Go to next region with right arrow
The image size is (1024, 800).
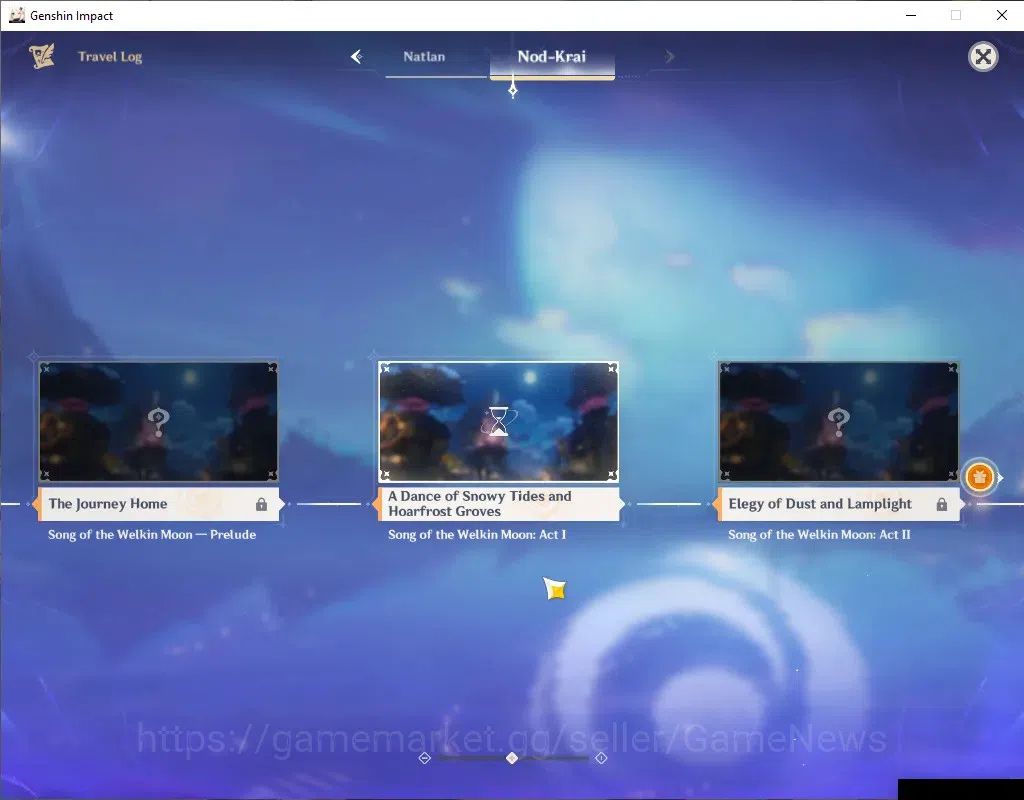pyautogui.click(x=669, y=57)
